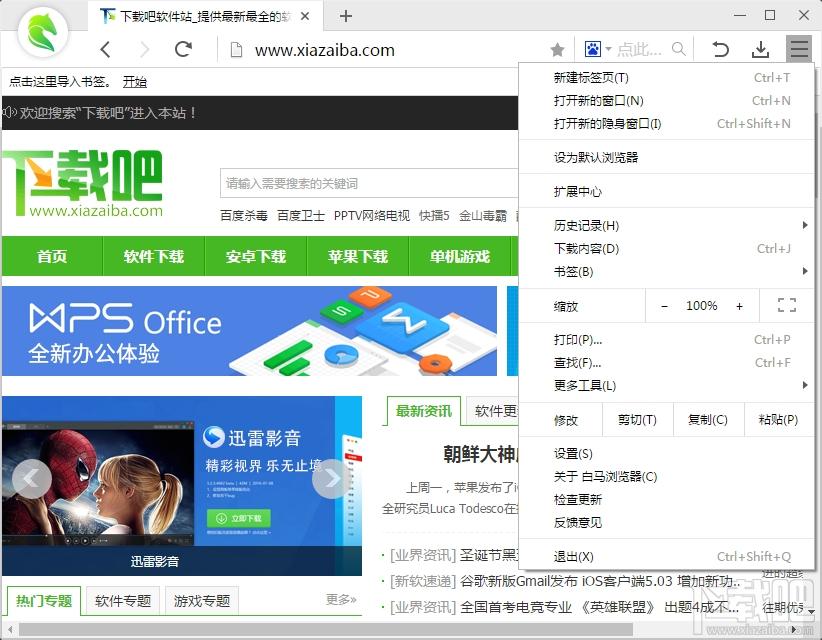
Task: Open search engine dropdown arrow
Action: pyautogui.click(x=608, y=49)
